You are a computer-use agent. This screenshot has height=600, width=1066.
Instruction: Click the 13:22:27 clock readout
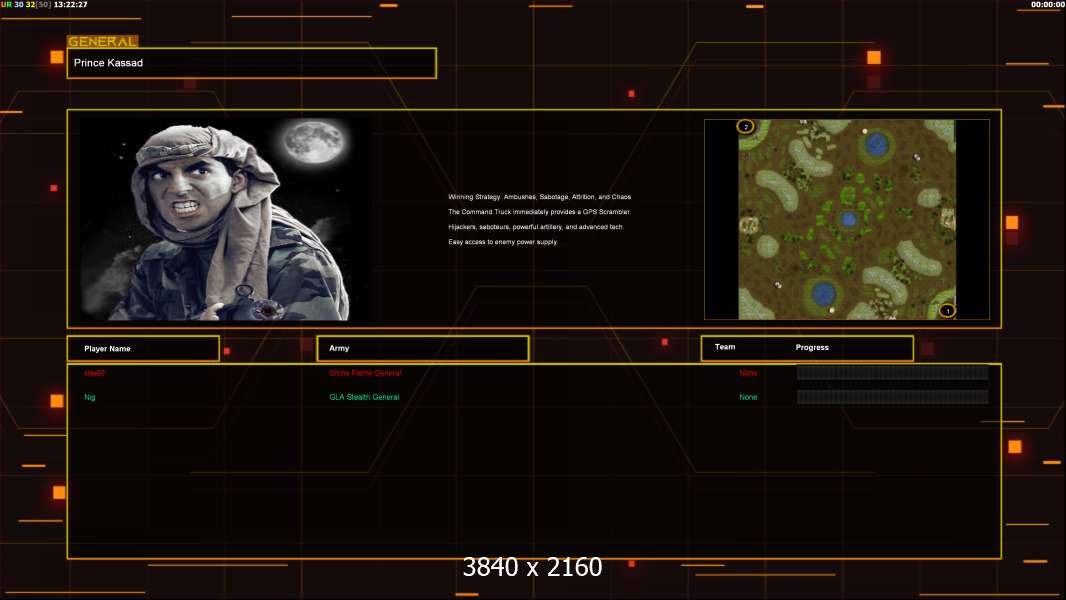click(71, 4)
